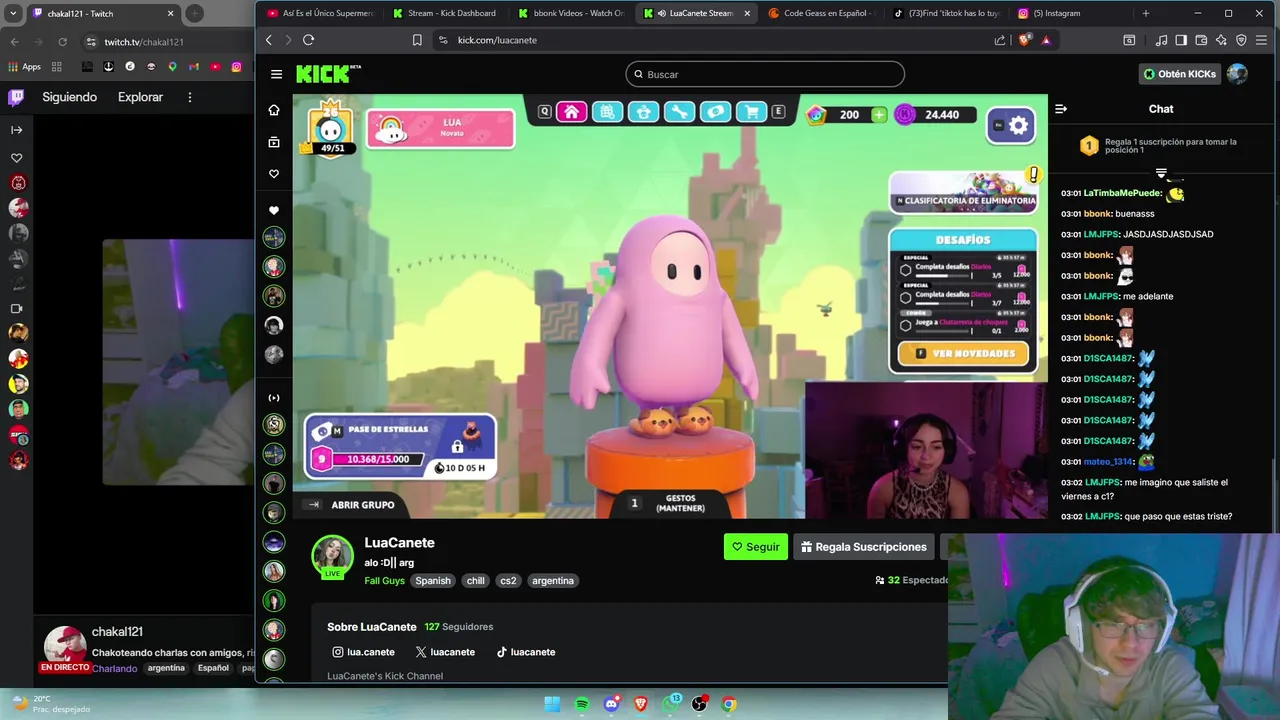Switch to bbonk Videos tab
This screenshot has width=1280, height=720.
[570, 13]
